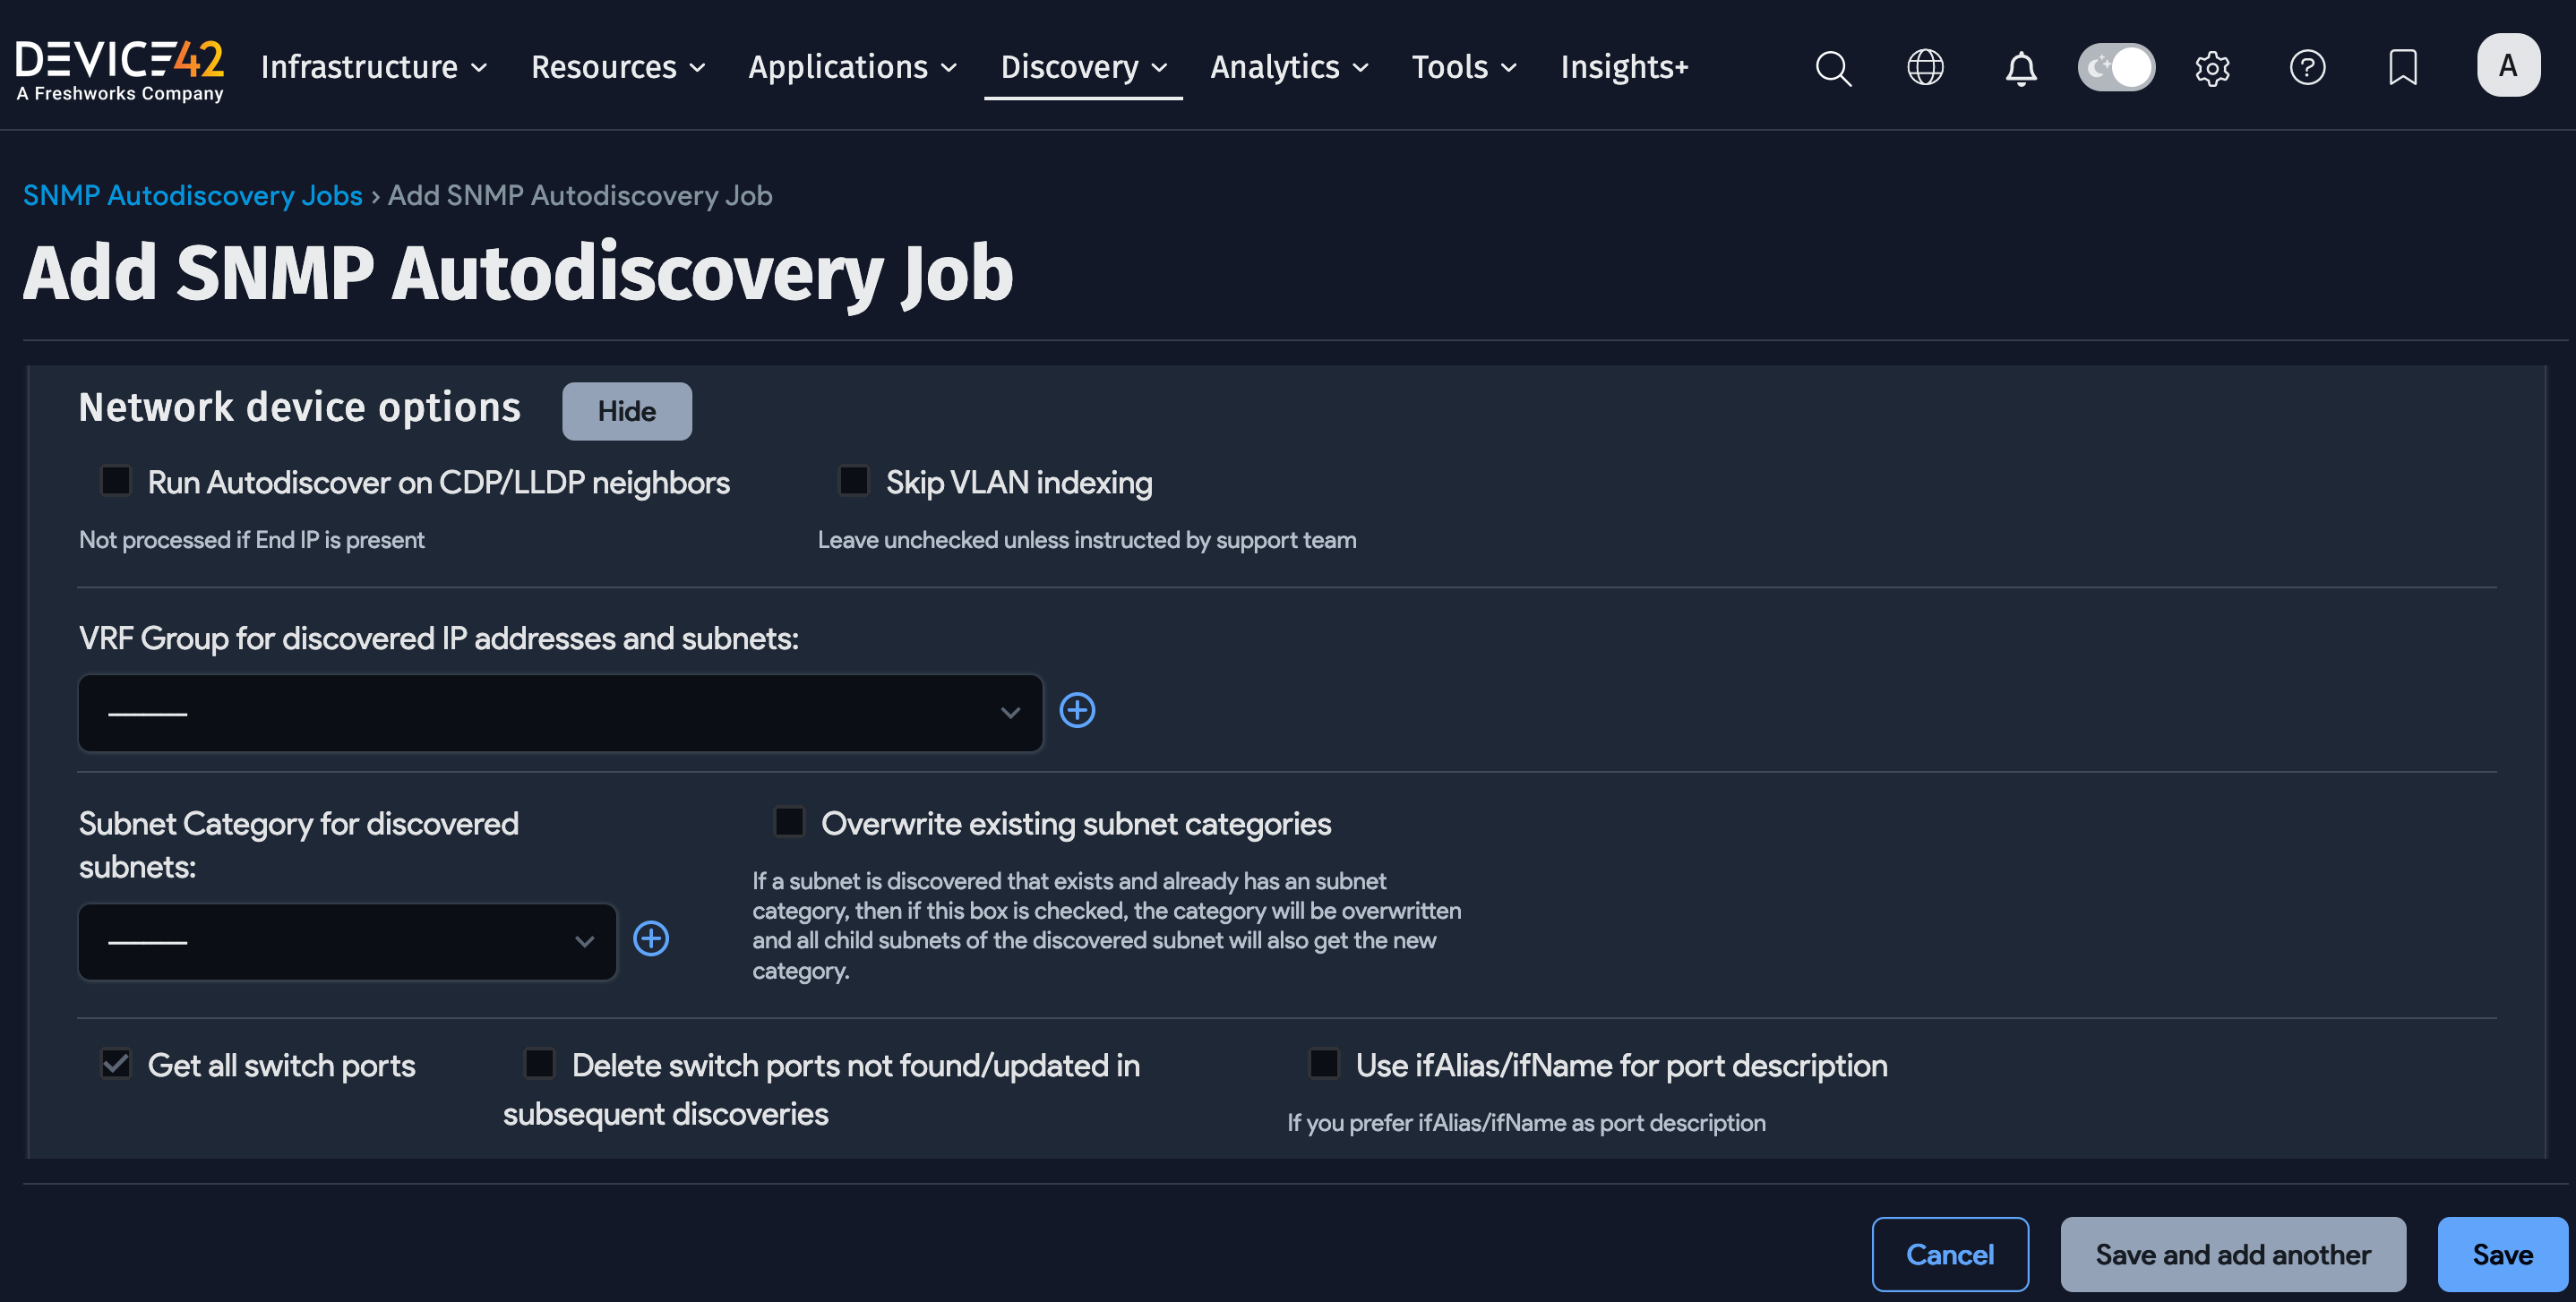Check Skip VLAN indexing

click(x=853, y=481)
